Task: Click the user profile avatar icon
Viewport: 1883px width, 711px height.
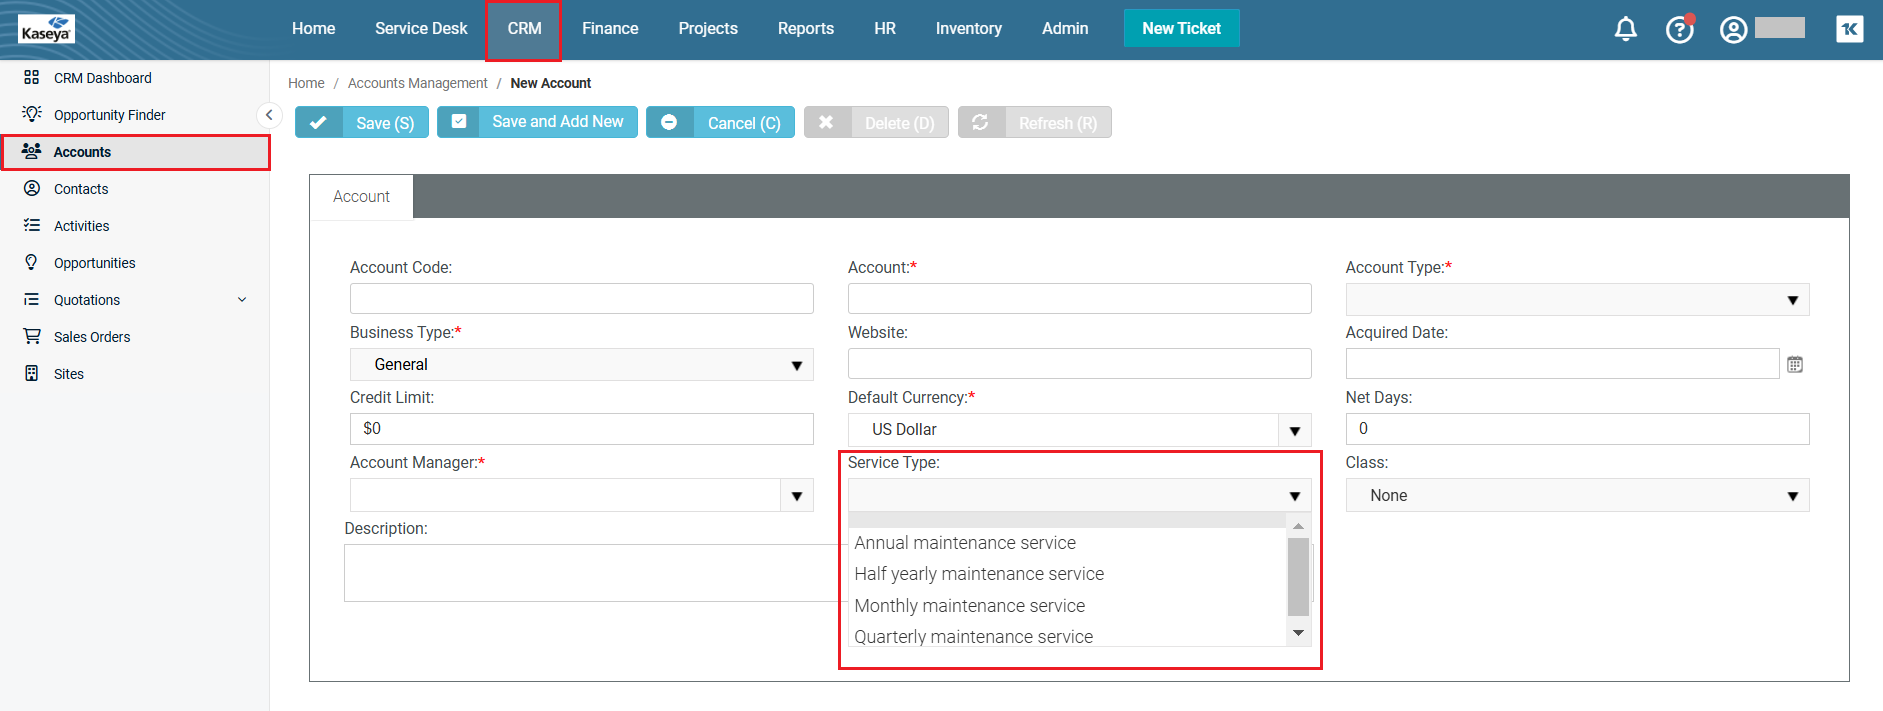Action: [x=1733, y=29]
